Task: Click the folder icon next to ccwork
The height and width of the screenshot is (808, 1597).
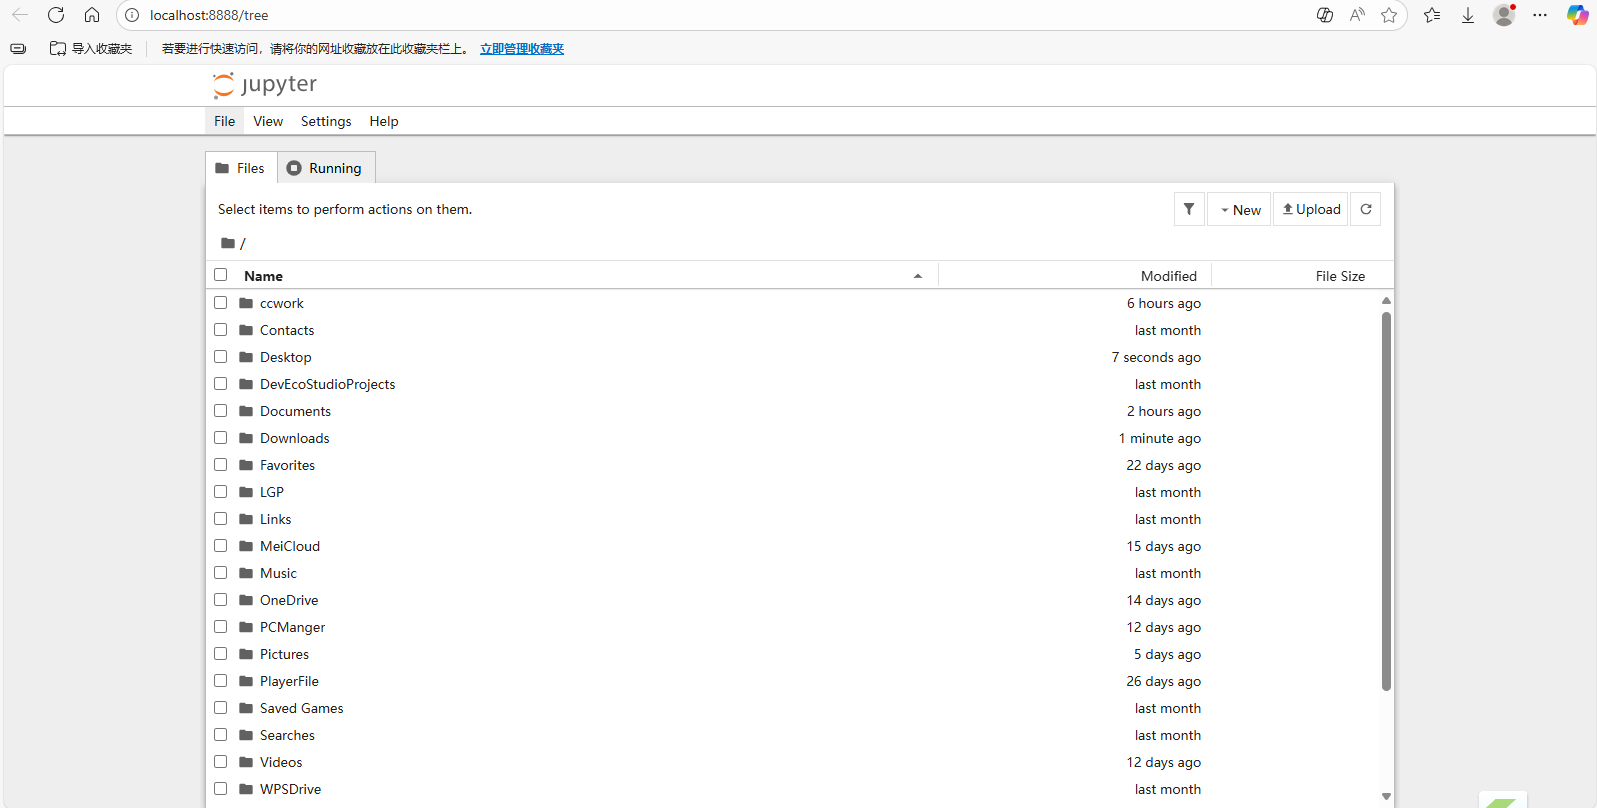Action: click(x=246, y=303)
